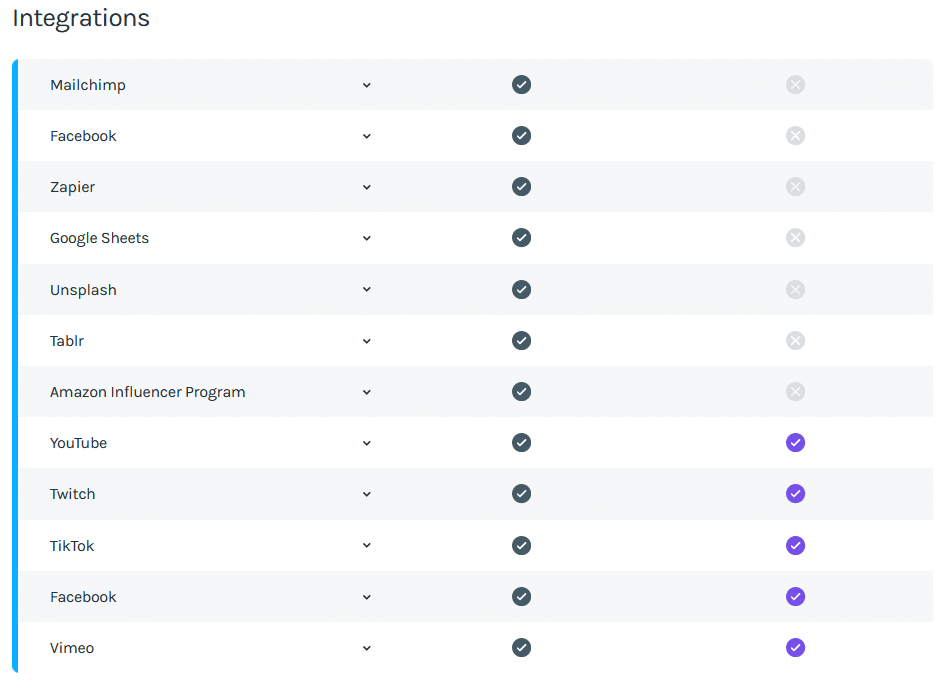
Task: Expand the Vimeo row chevron
Action: coord(367,648)
